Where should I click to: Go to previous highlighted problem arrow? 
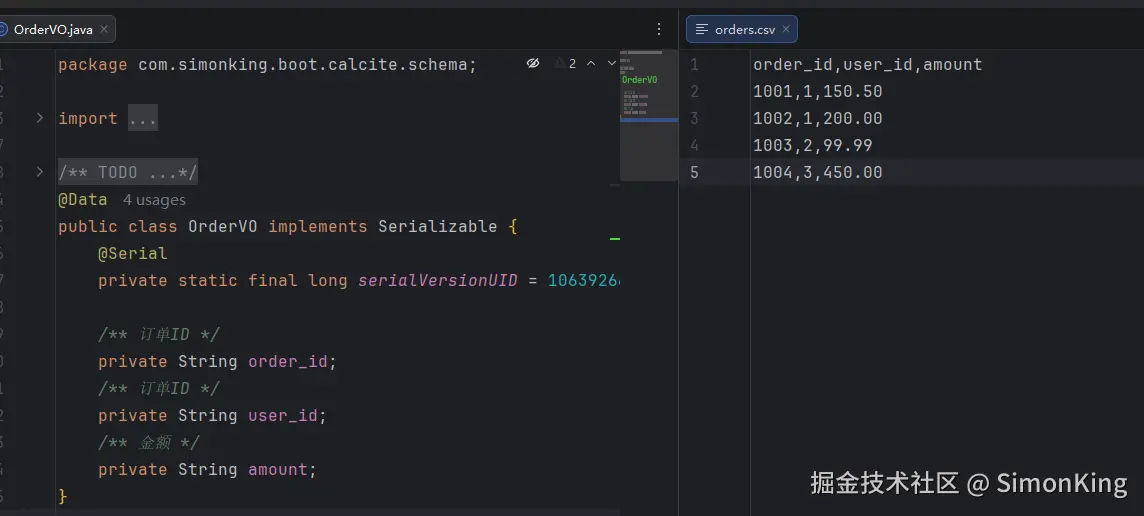(590, 63)
